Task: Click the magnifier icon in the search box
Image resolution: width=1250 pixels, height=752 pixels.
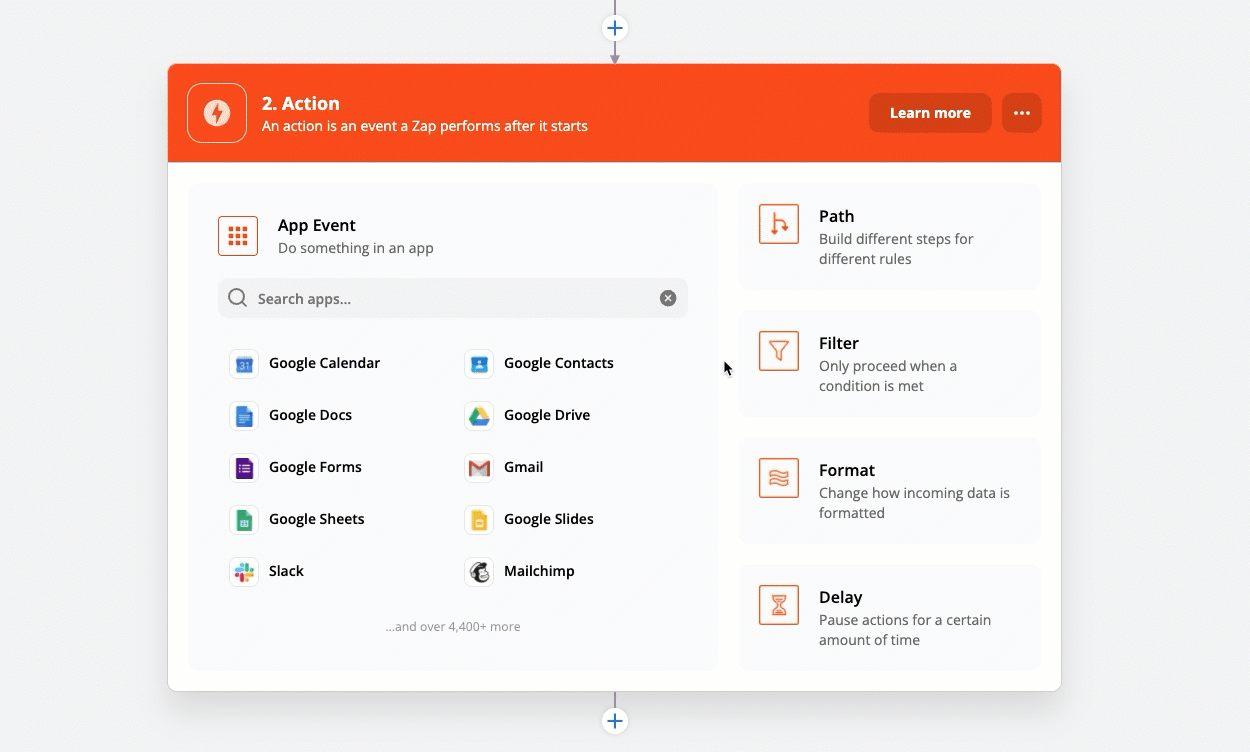Action: [x=237, y=298]
